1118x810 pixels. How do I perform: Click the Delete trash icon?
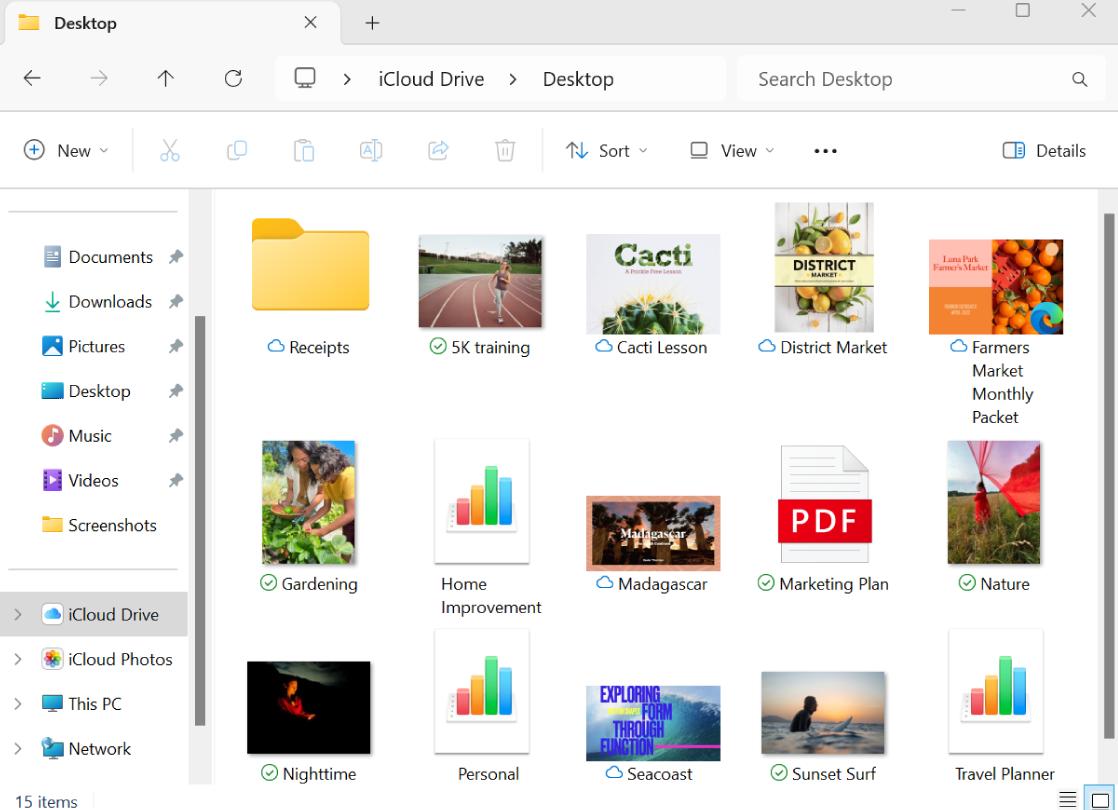click(x=505, y=150)
